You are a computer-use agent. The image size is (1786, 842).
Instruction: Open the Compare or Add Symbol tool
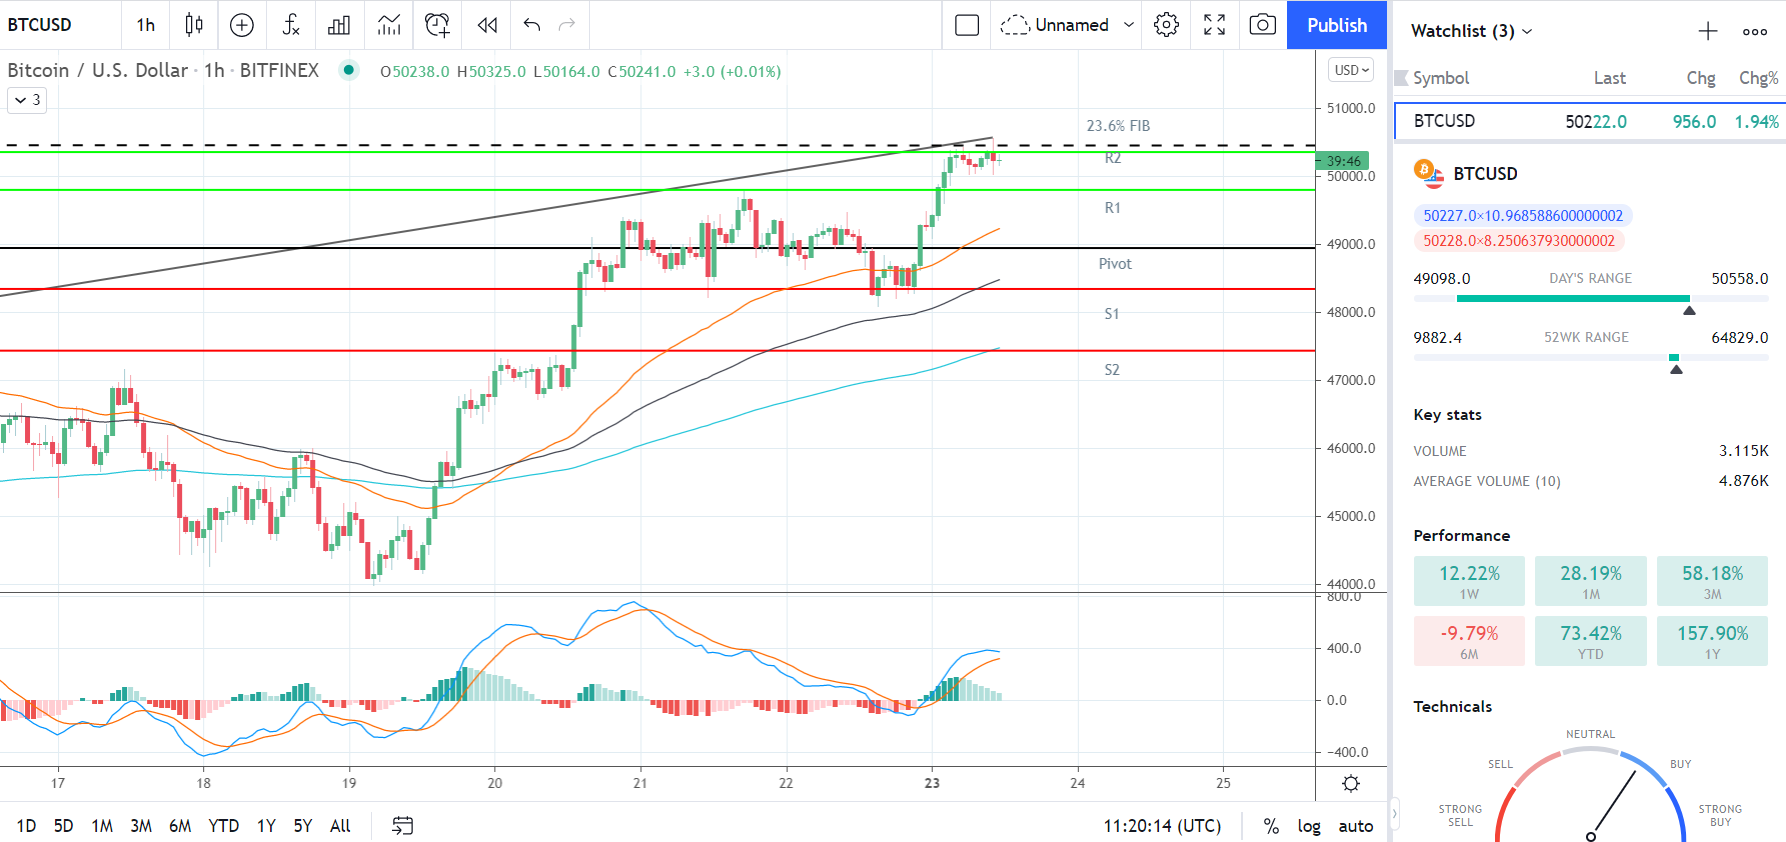242,25
